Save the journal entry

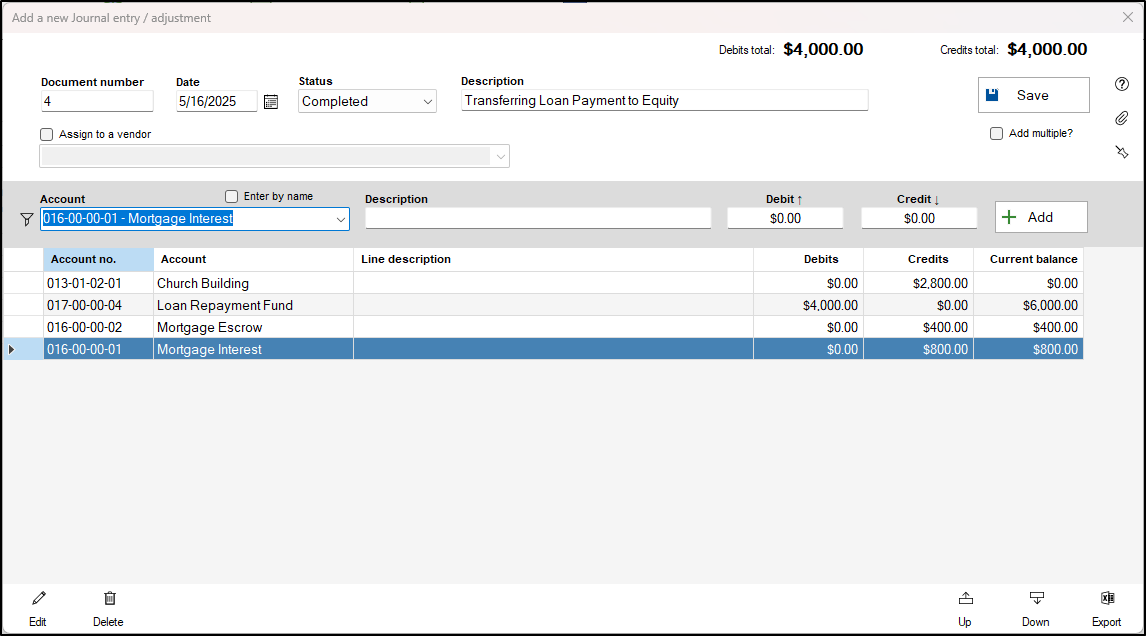click(1033, 94)
